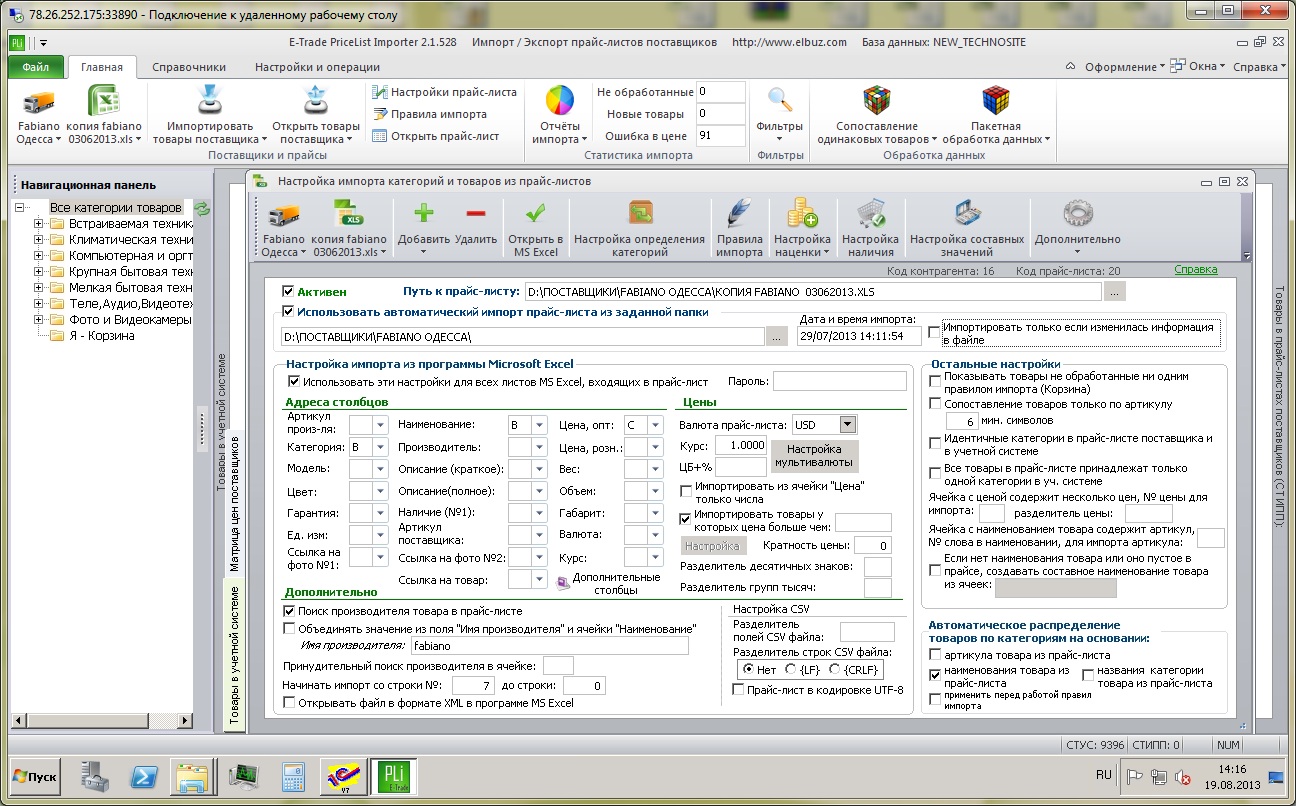
Task: Click Дополнительные столбцы icon
Action: [564, 582]
